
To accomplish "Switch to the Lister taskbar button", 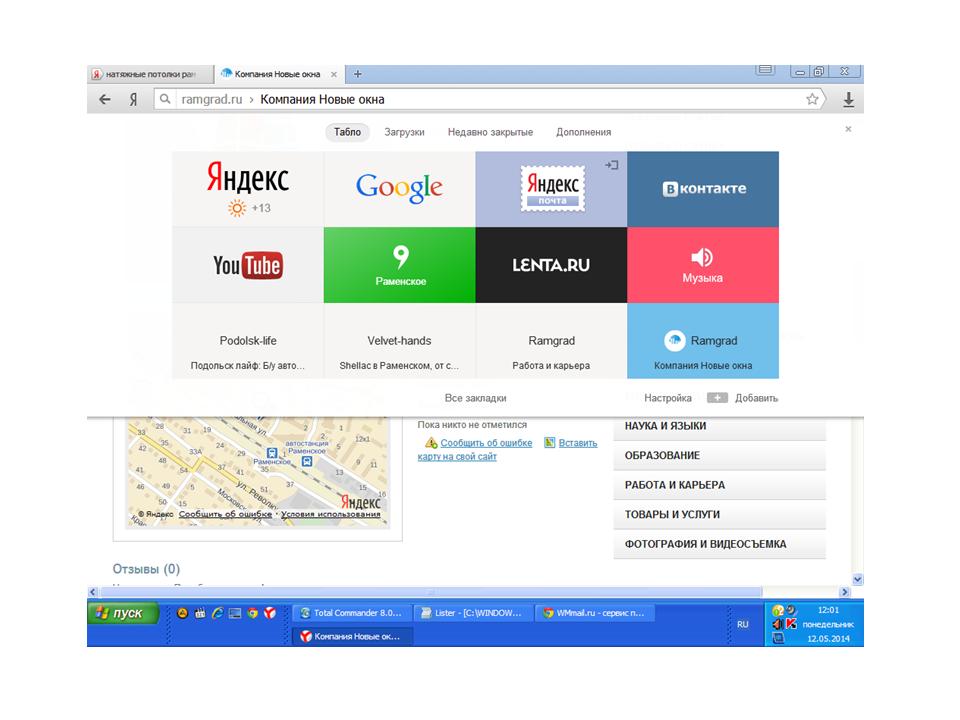I will pos(472,613).
